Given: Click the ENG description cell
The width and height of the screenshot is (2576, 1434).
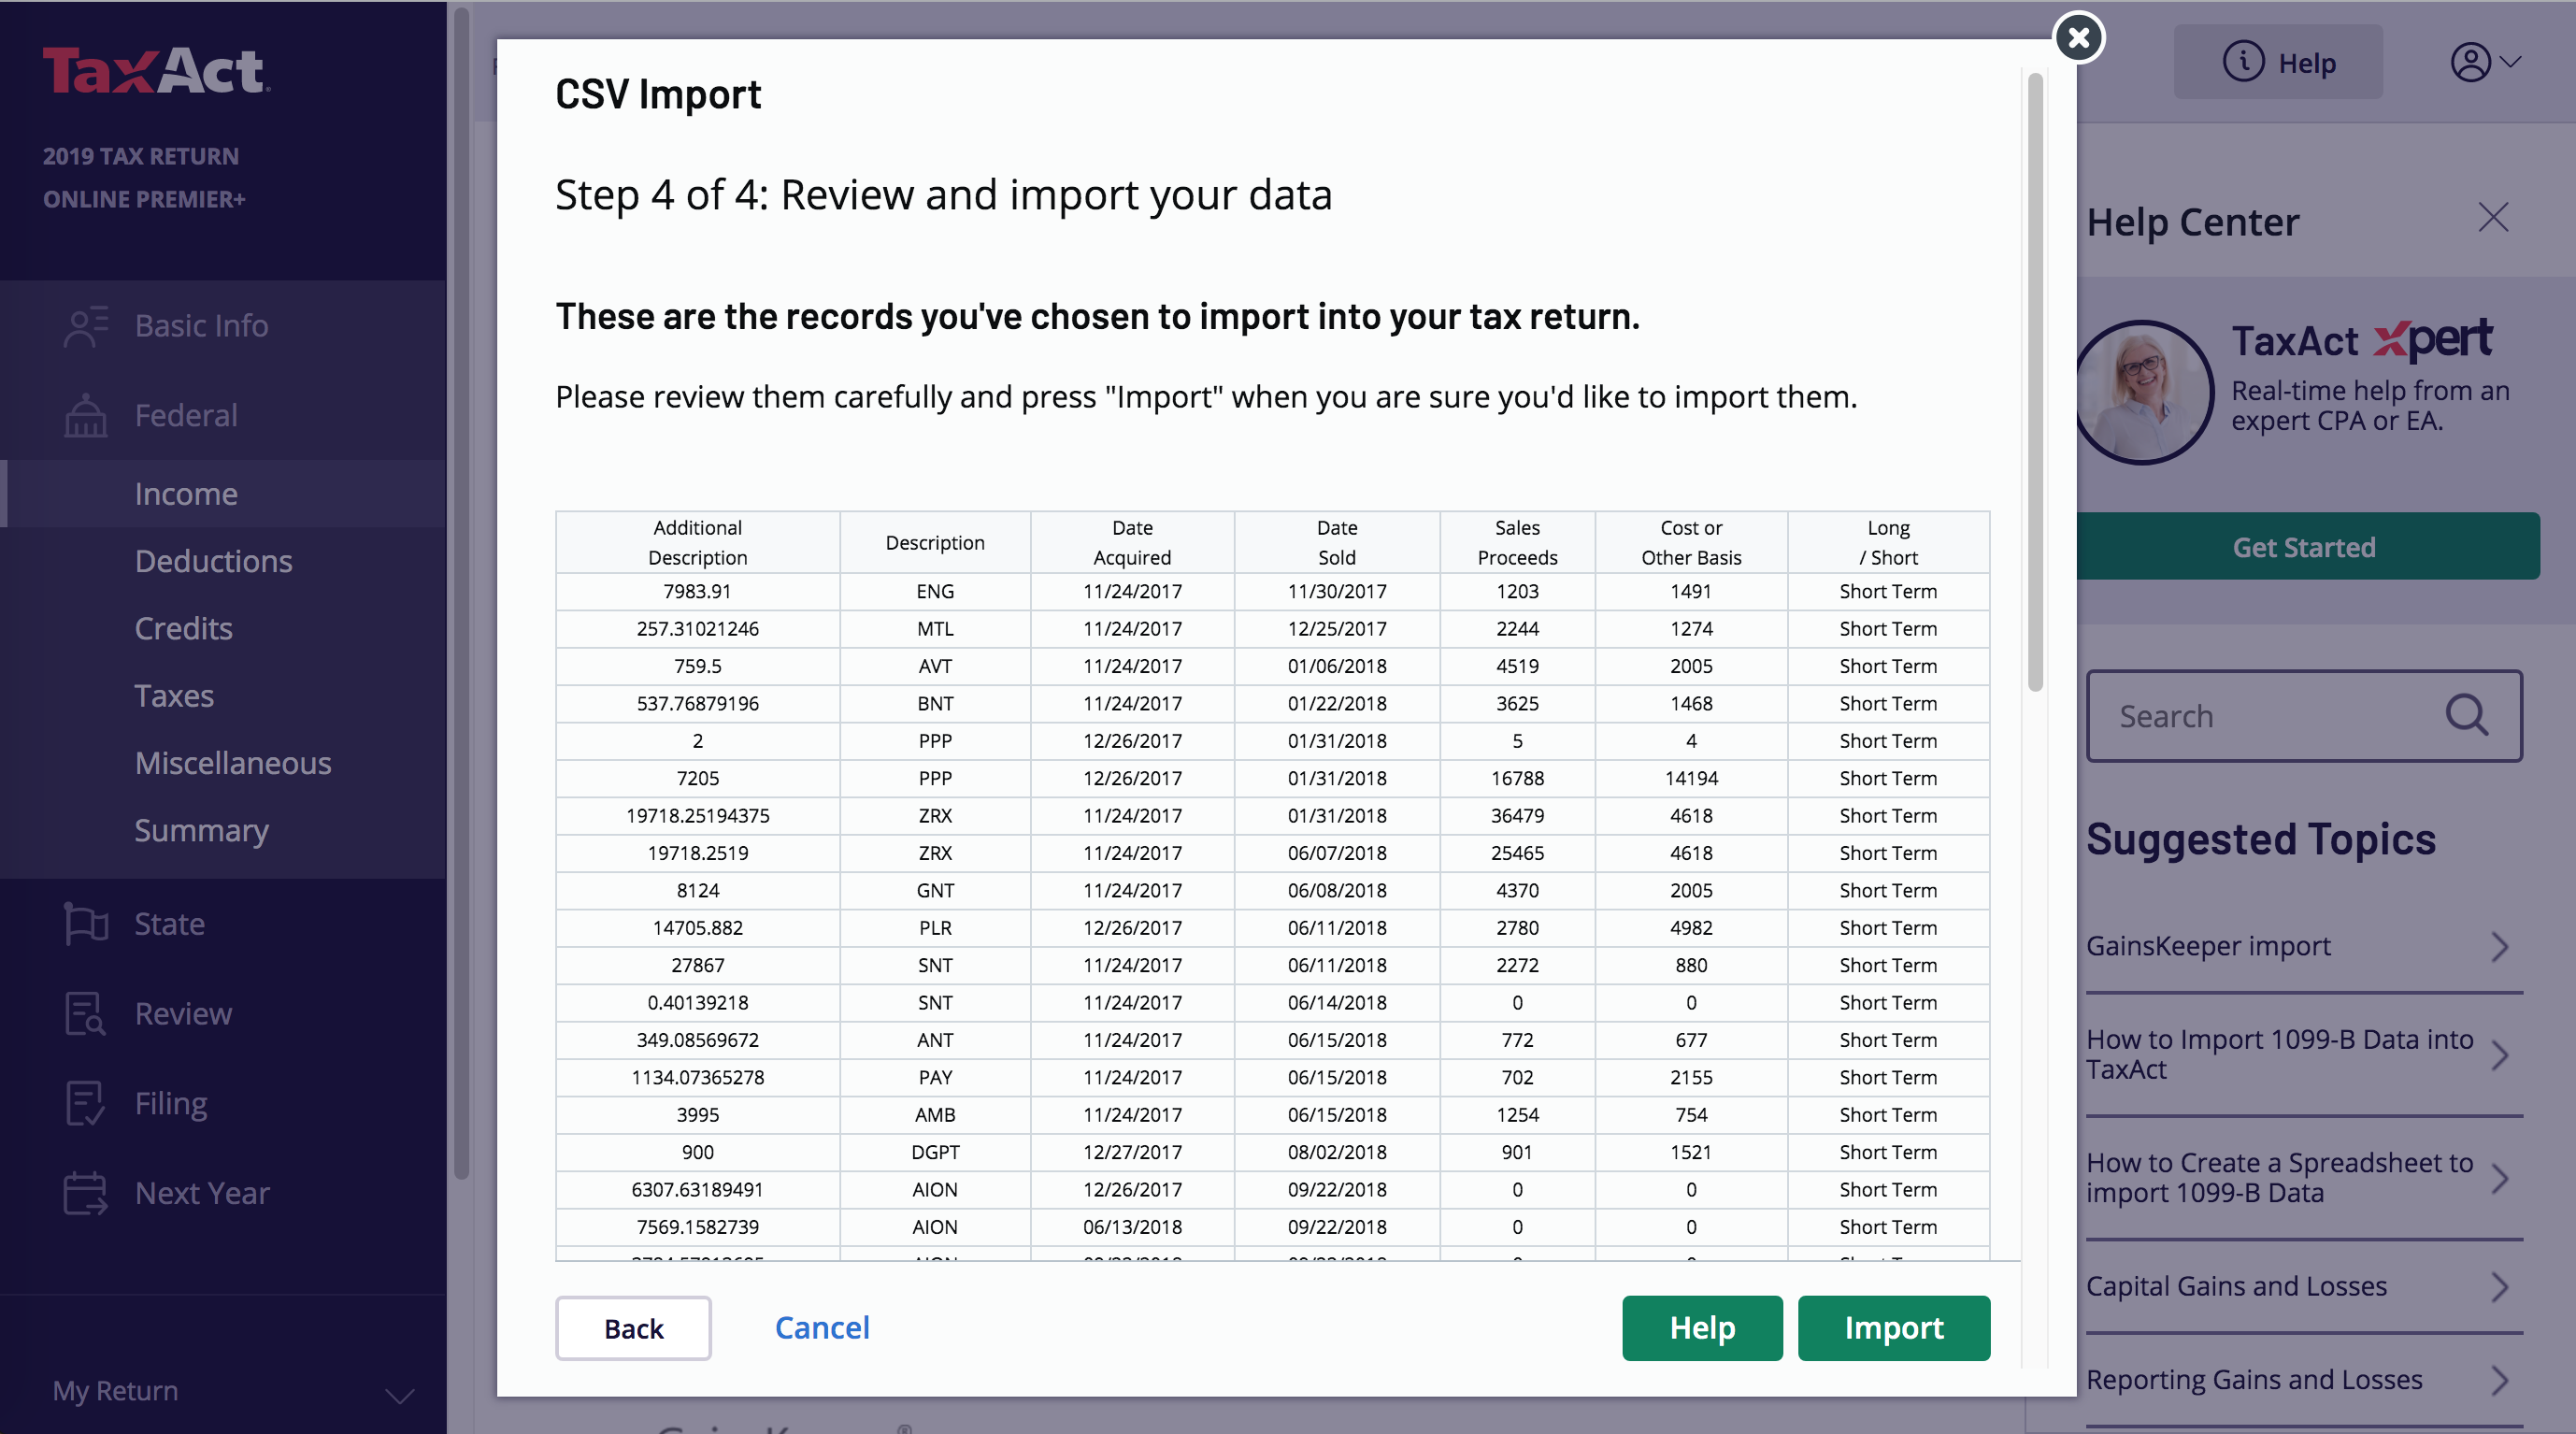Looking at the screenshot, I should pos(935,591).
